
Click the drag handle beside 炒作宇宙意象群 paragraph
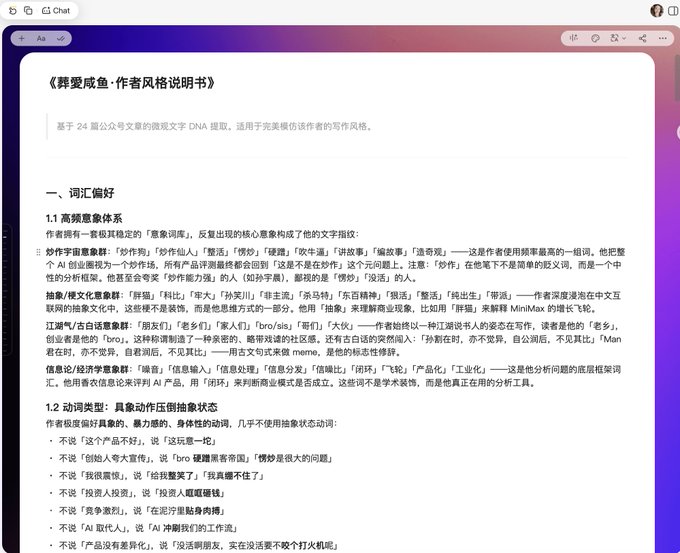[38, 252]
